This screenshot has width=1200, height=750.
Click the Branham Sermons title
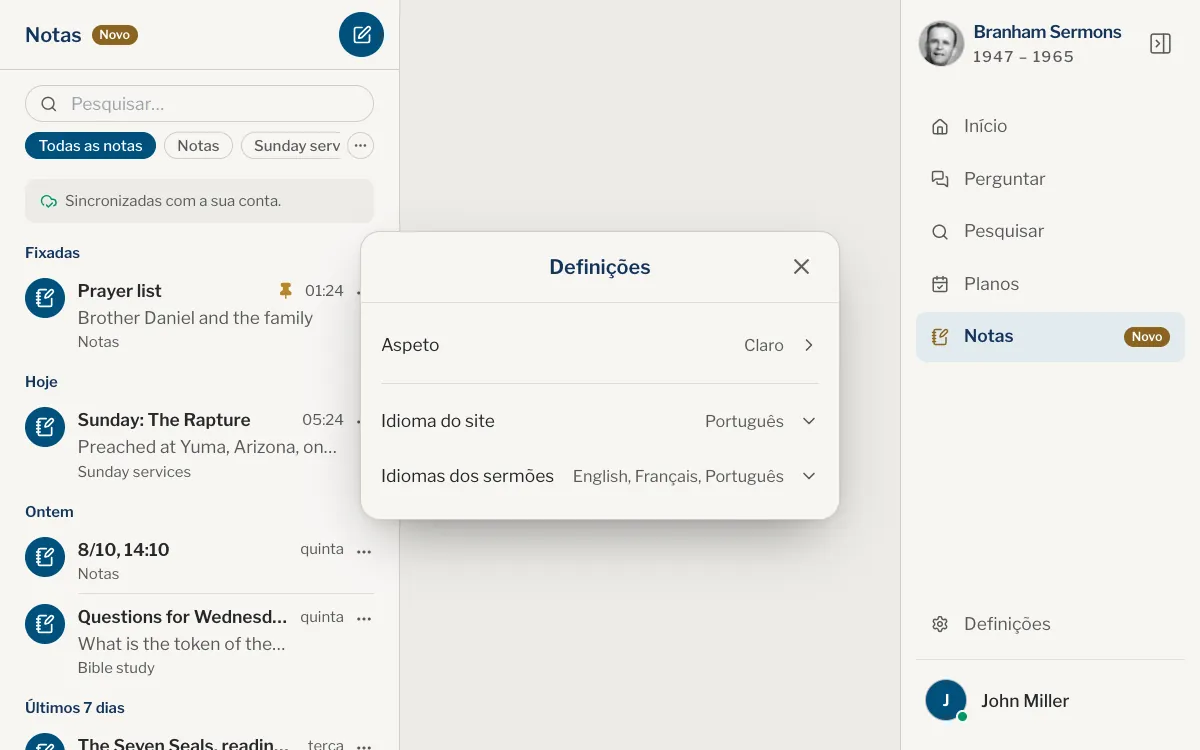click(1047, 32)
